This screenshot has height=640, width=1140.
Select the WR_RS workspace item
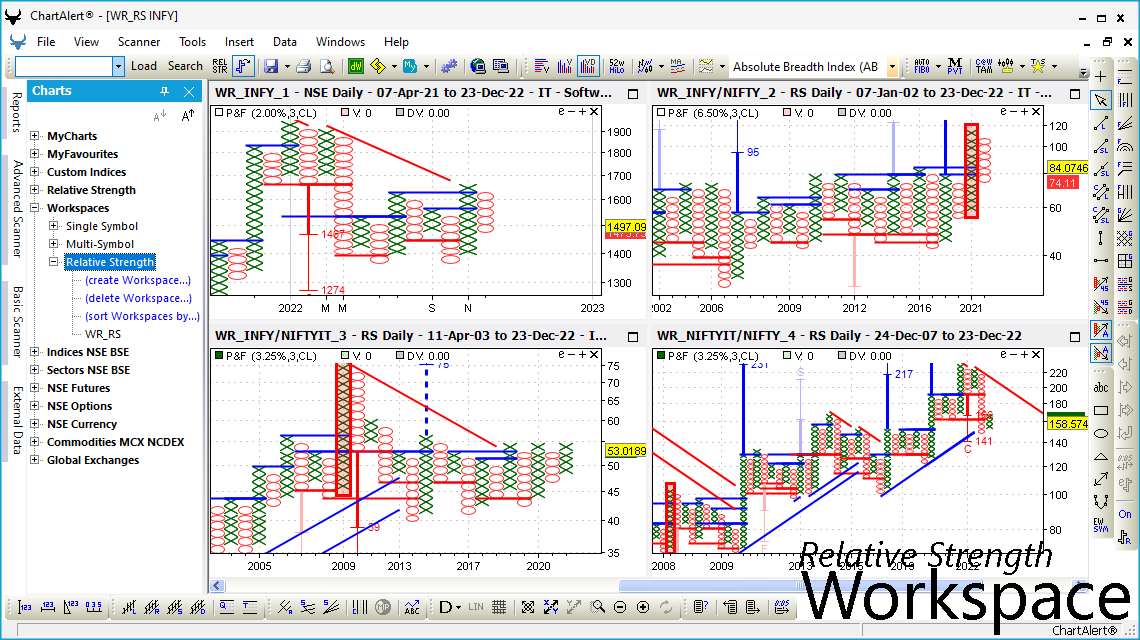point(103,334)
